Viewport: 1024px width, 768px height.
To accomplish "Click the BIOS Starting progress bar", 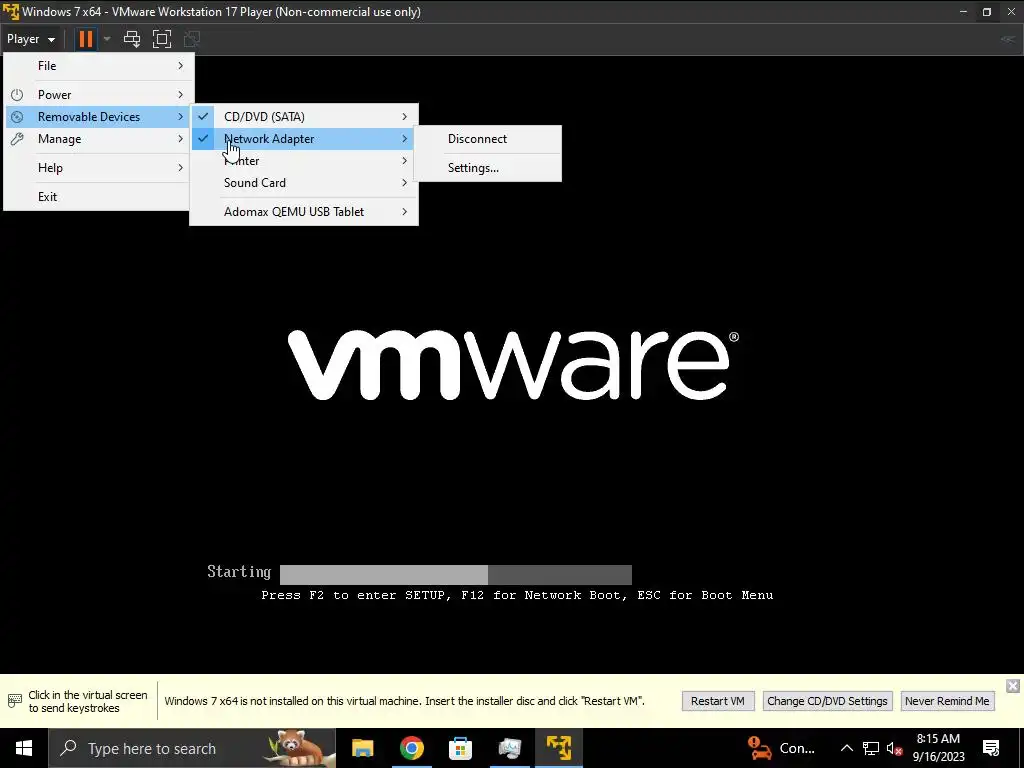I will pyautogui.click(x=455, y=575).
